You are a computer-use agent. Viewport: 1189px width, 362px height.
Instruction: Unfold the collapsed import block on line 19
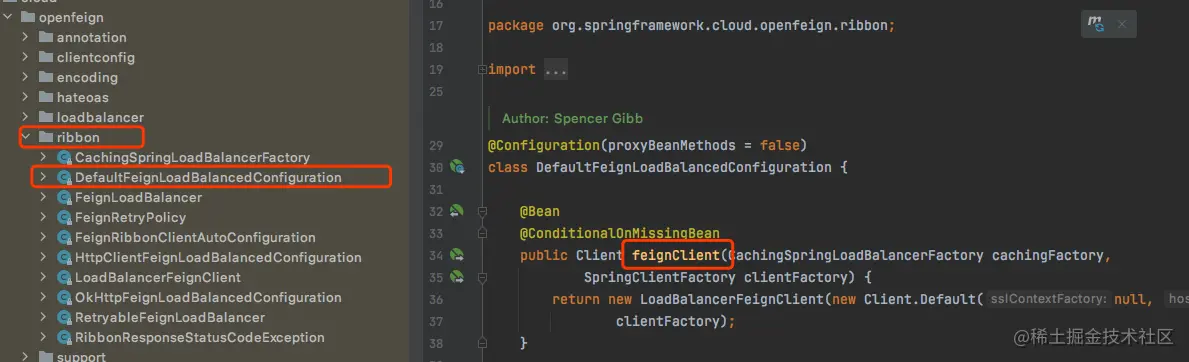click(x=482, y=69)
